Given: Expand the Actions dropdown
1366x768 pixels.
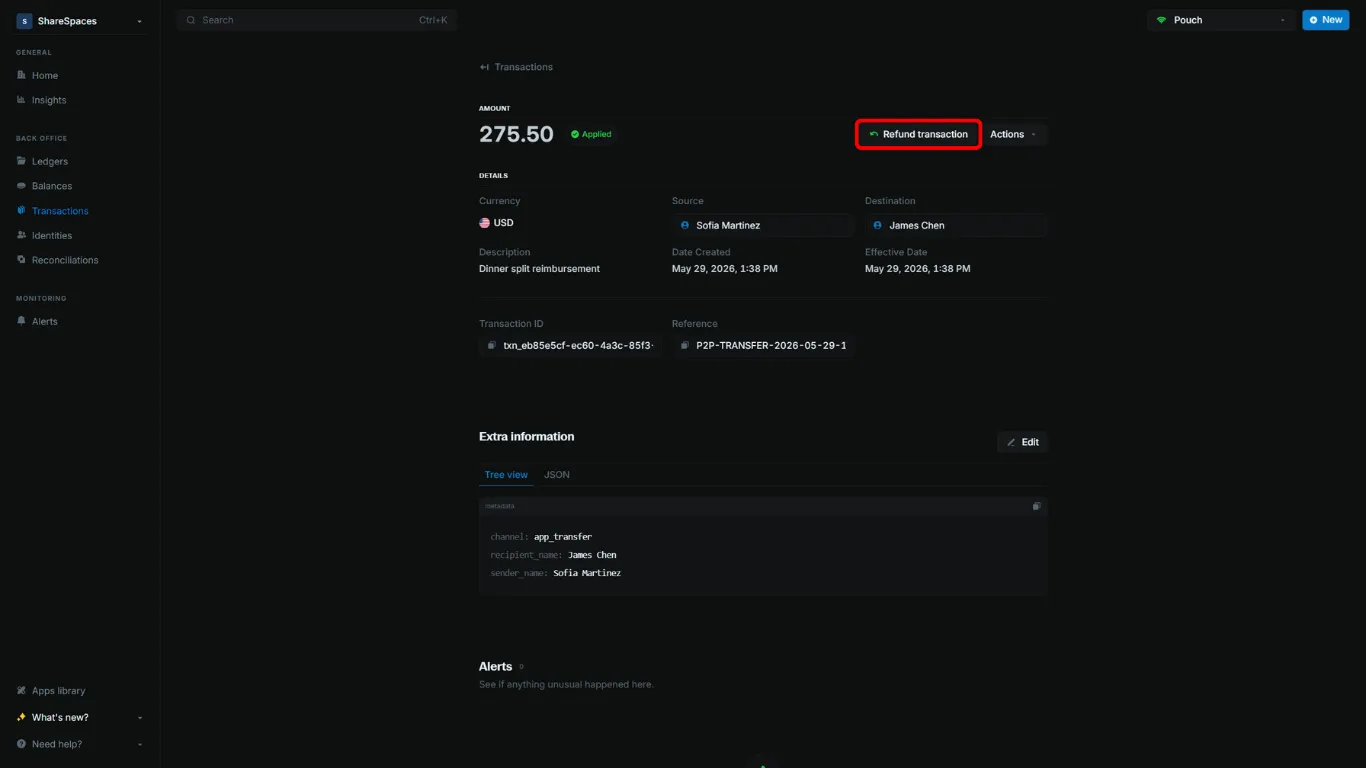Looking at the screenshot, I should [x=1016, y=134].
